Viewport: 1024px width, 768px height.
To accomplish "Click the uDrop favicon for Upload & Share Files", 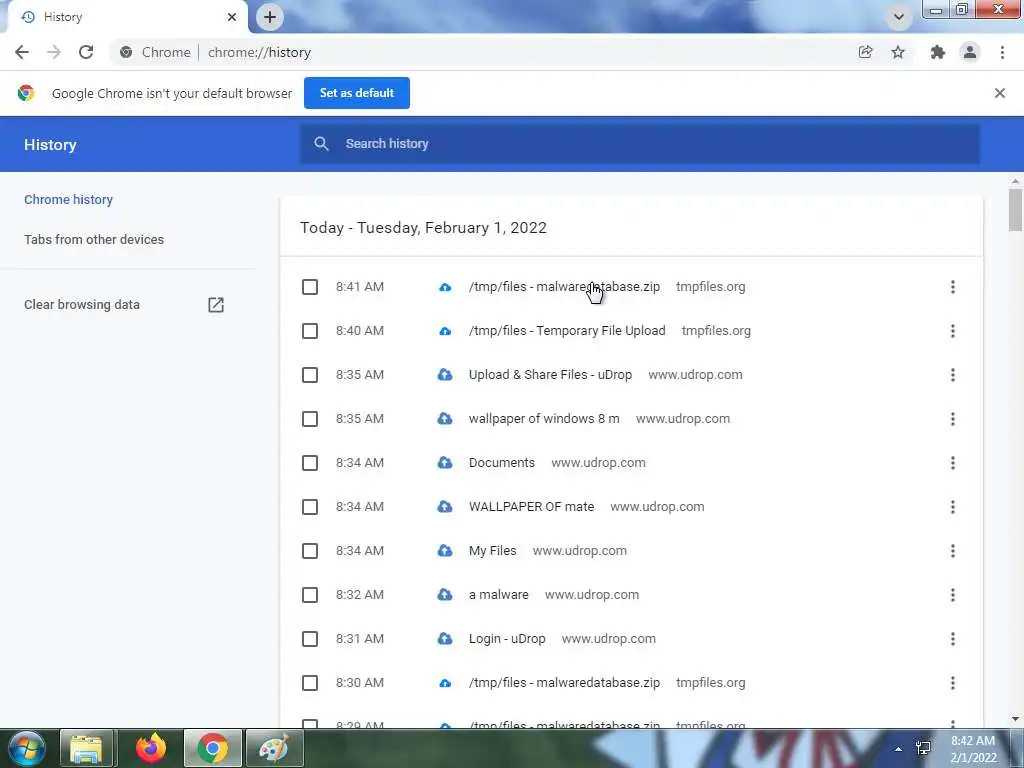I will coord(445,375).
